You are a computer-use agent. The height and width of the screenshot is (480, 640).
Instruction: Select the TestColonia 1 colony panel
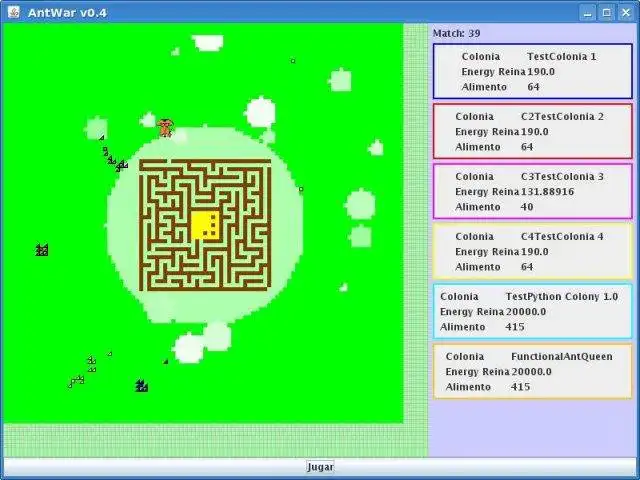click(533, 71)
